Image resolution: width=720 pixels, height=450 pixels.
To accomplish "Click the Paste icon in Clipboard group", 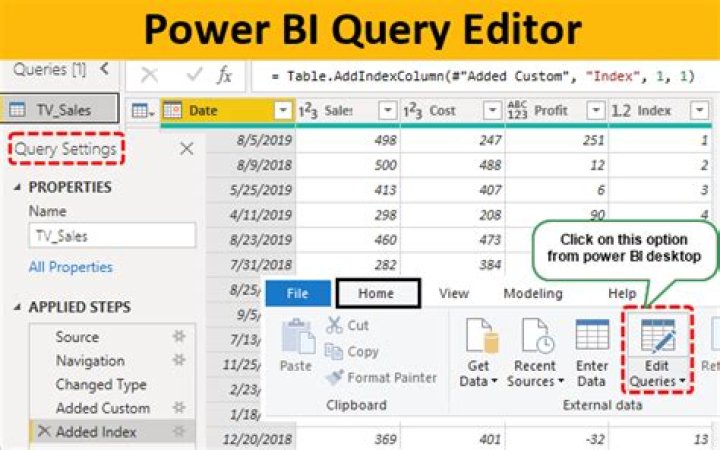I will click(x=296, y=340).
